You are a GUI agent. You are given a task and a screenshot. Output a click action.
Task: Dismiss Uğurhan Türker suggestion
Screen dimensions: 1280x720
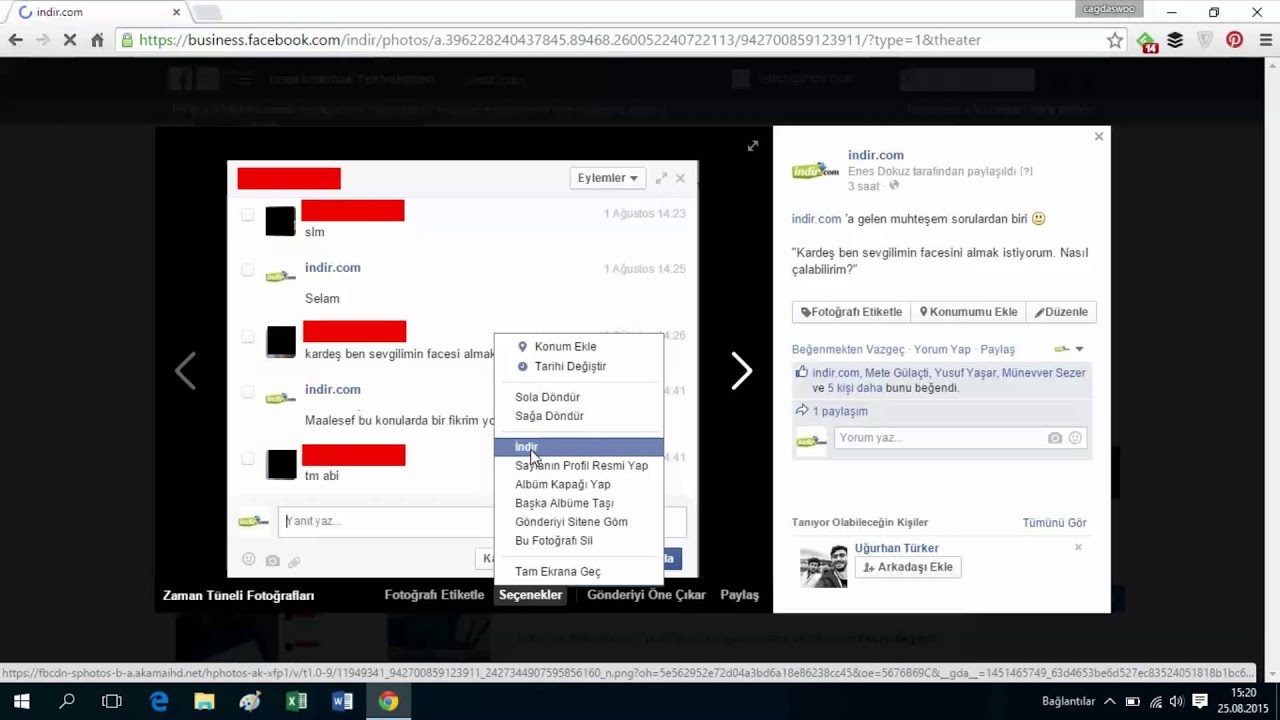click(x=1078, y=547)
